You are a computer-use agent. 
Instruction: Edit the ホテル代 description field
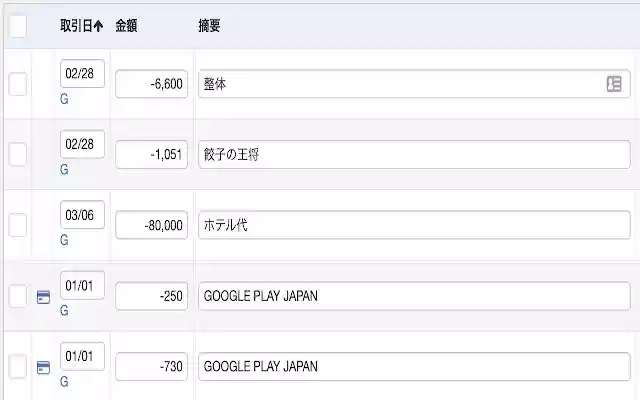coord(414,225)
